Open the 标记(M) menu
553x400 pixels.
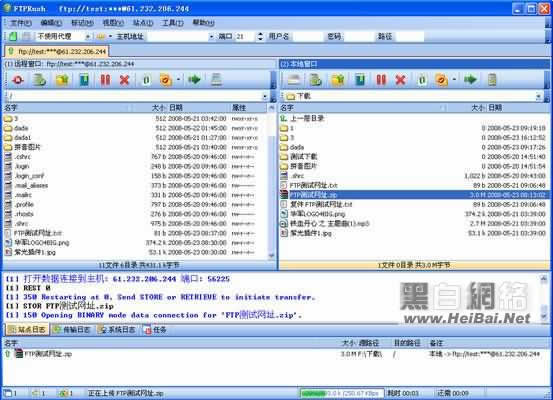[x=82, y=23]
